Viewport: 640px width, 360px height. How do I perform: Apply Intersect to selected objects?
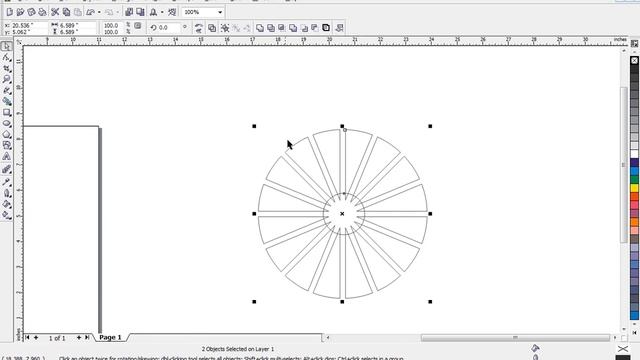(282, 28)
